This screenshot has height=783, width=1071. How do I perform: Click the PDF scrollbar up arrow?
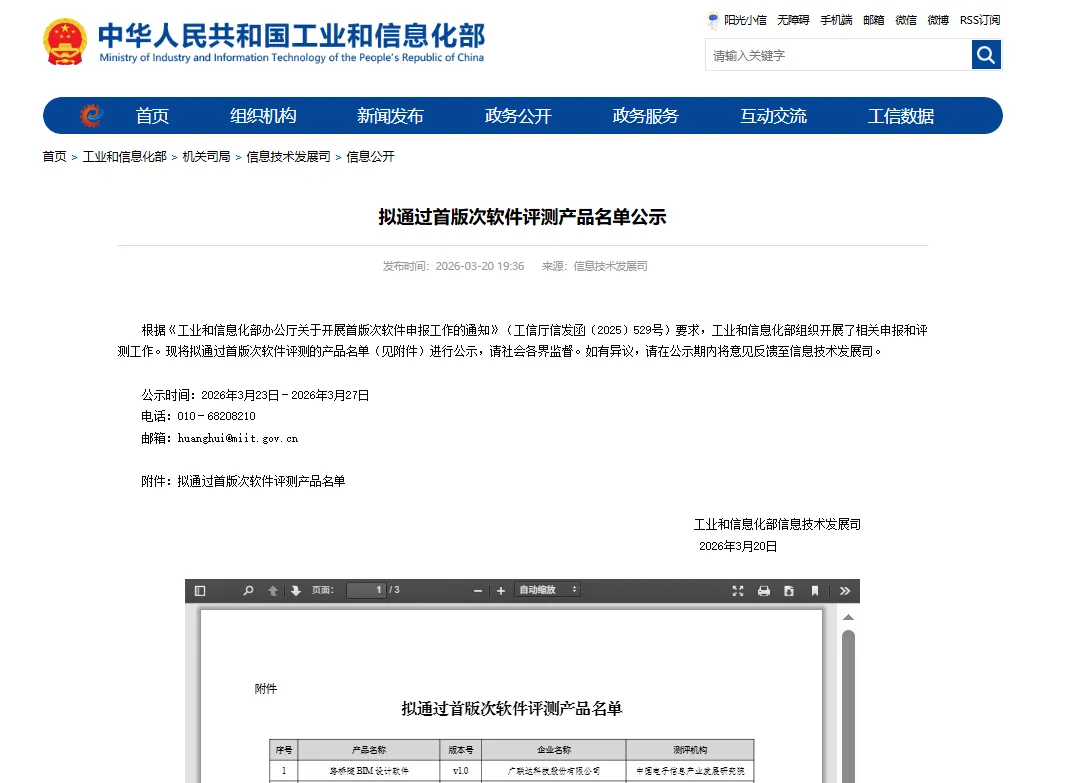pos(848,618)
